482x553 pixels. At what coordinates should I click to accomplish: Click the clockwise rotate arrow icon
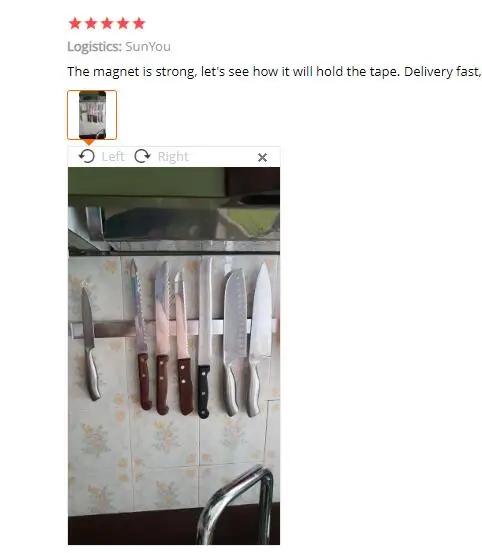(142, 156)
